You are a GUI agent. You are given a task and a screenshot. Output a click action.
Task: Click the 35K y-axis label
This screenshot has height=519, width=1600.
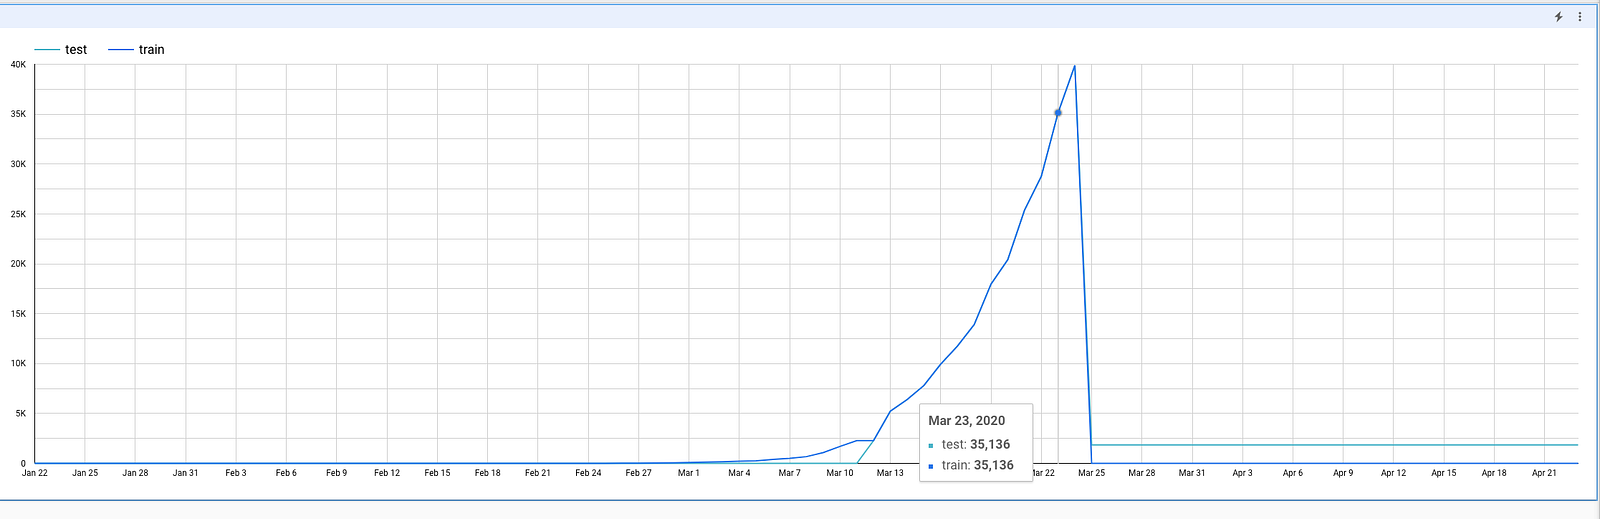(x=18, y=114)
